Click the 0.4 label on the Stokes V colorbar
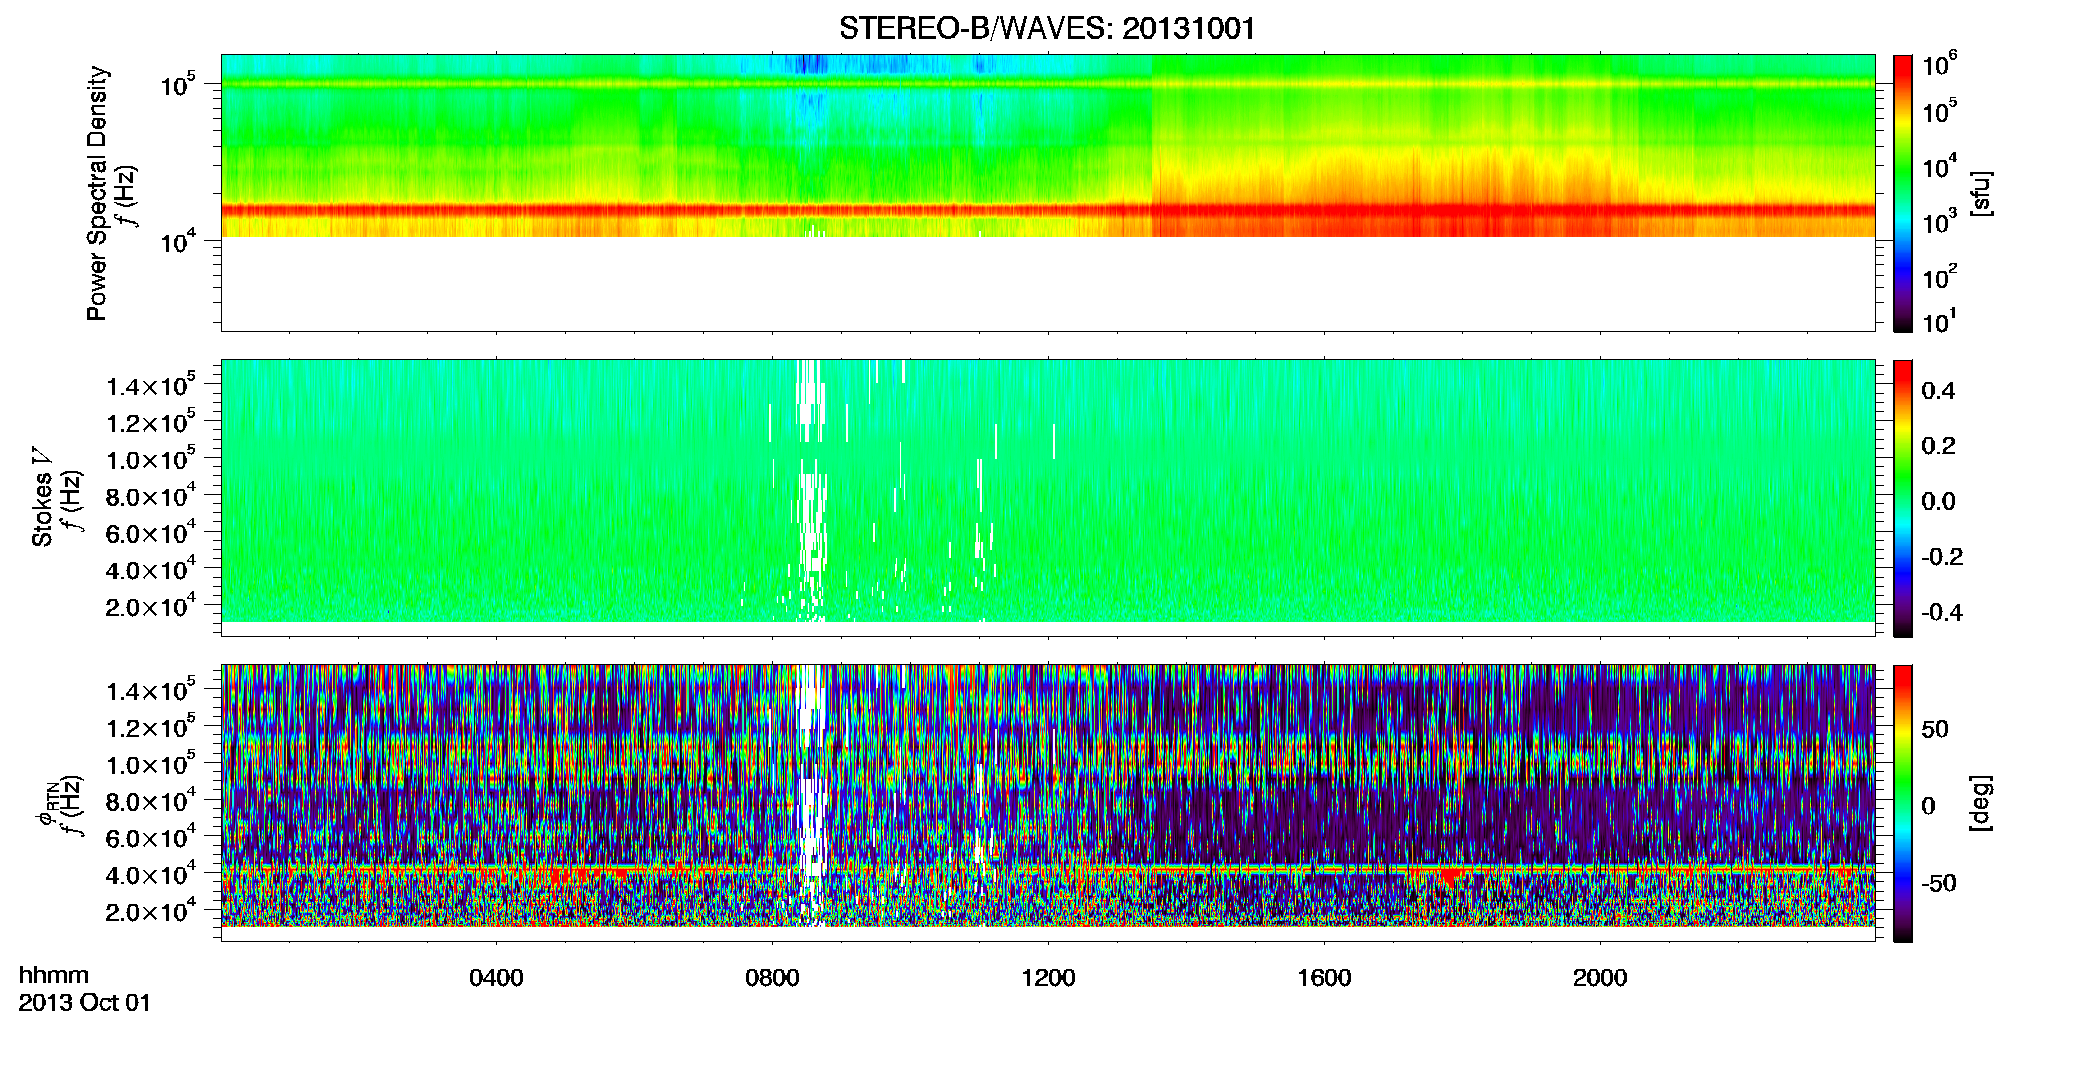 (x=1938, y=391)
